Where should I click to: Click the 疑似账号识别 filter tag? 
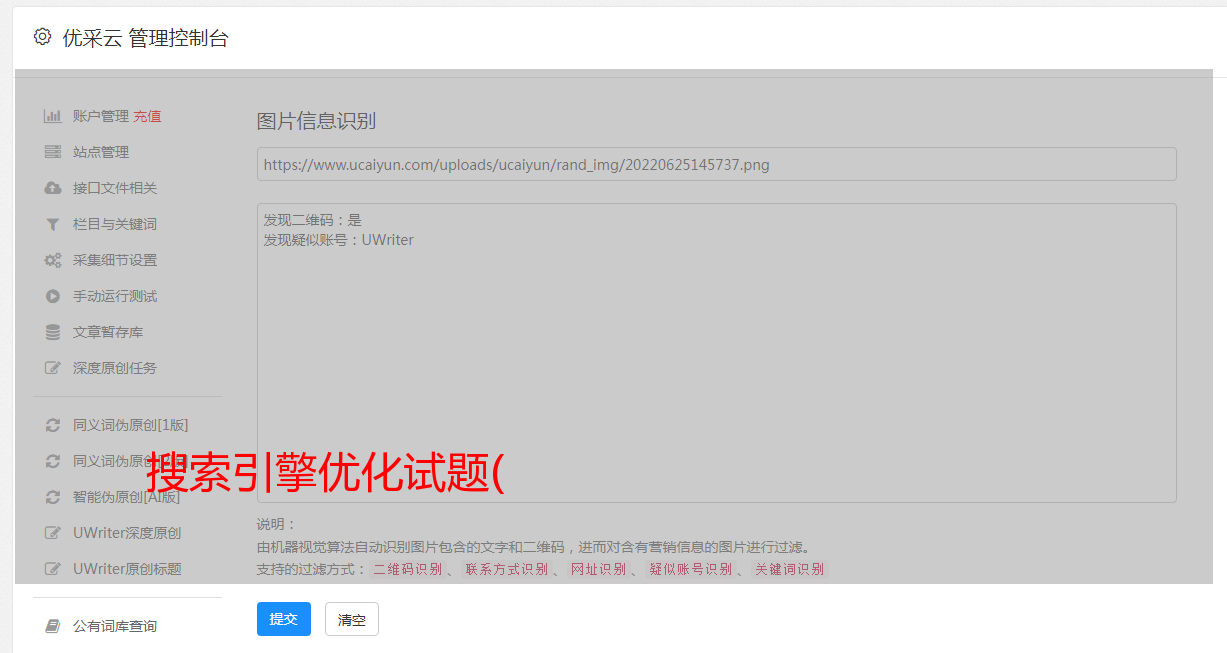[x=691, y=569]
